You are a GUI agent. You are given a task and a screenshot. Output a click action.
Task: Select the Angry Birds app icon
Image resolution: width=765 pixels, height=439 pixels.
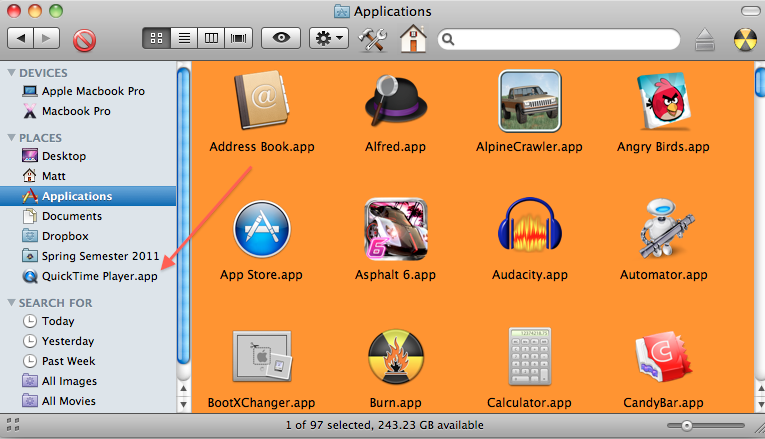click(664, 101)
